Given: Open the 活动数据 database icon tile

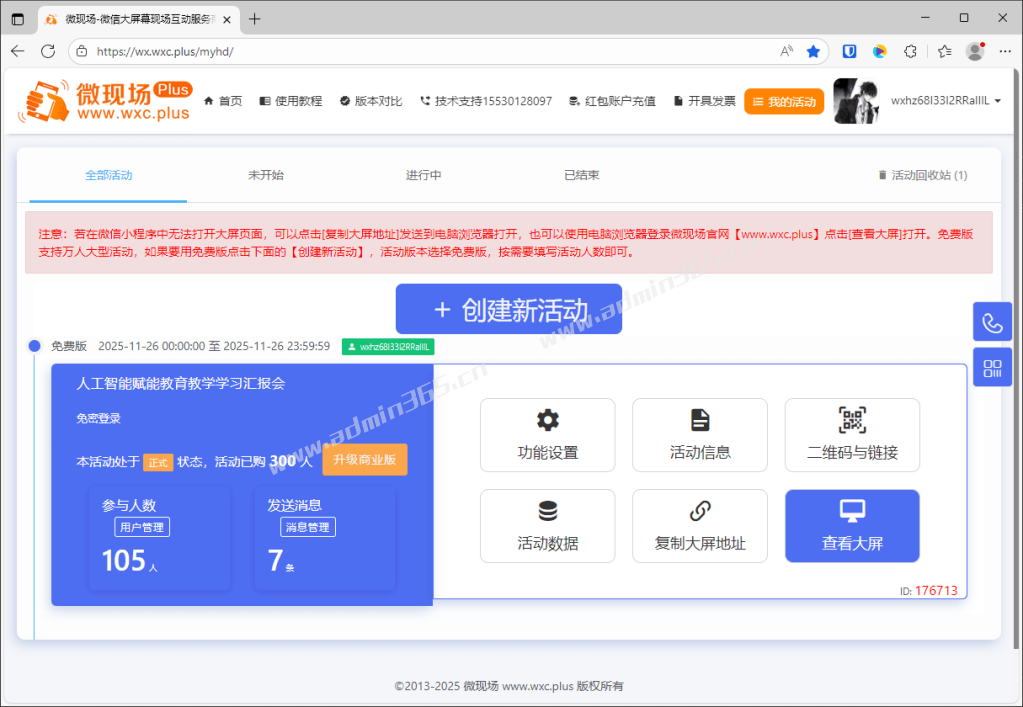Looking at the screenshot, I should (x=547, y=526).
